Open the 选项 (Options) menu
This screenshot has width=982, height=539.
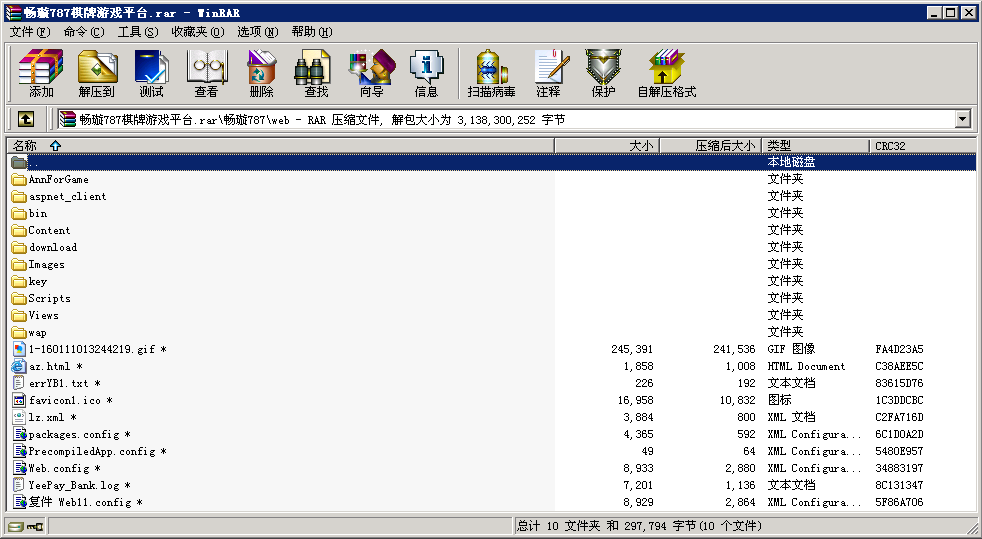(x=257, y=32)
